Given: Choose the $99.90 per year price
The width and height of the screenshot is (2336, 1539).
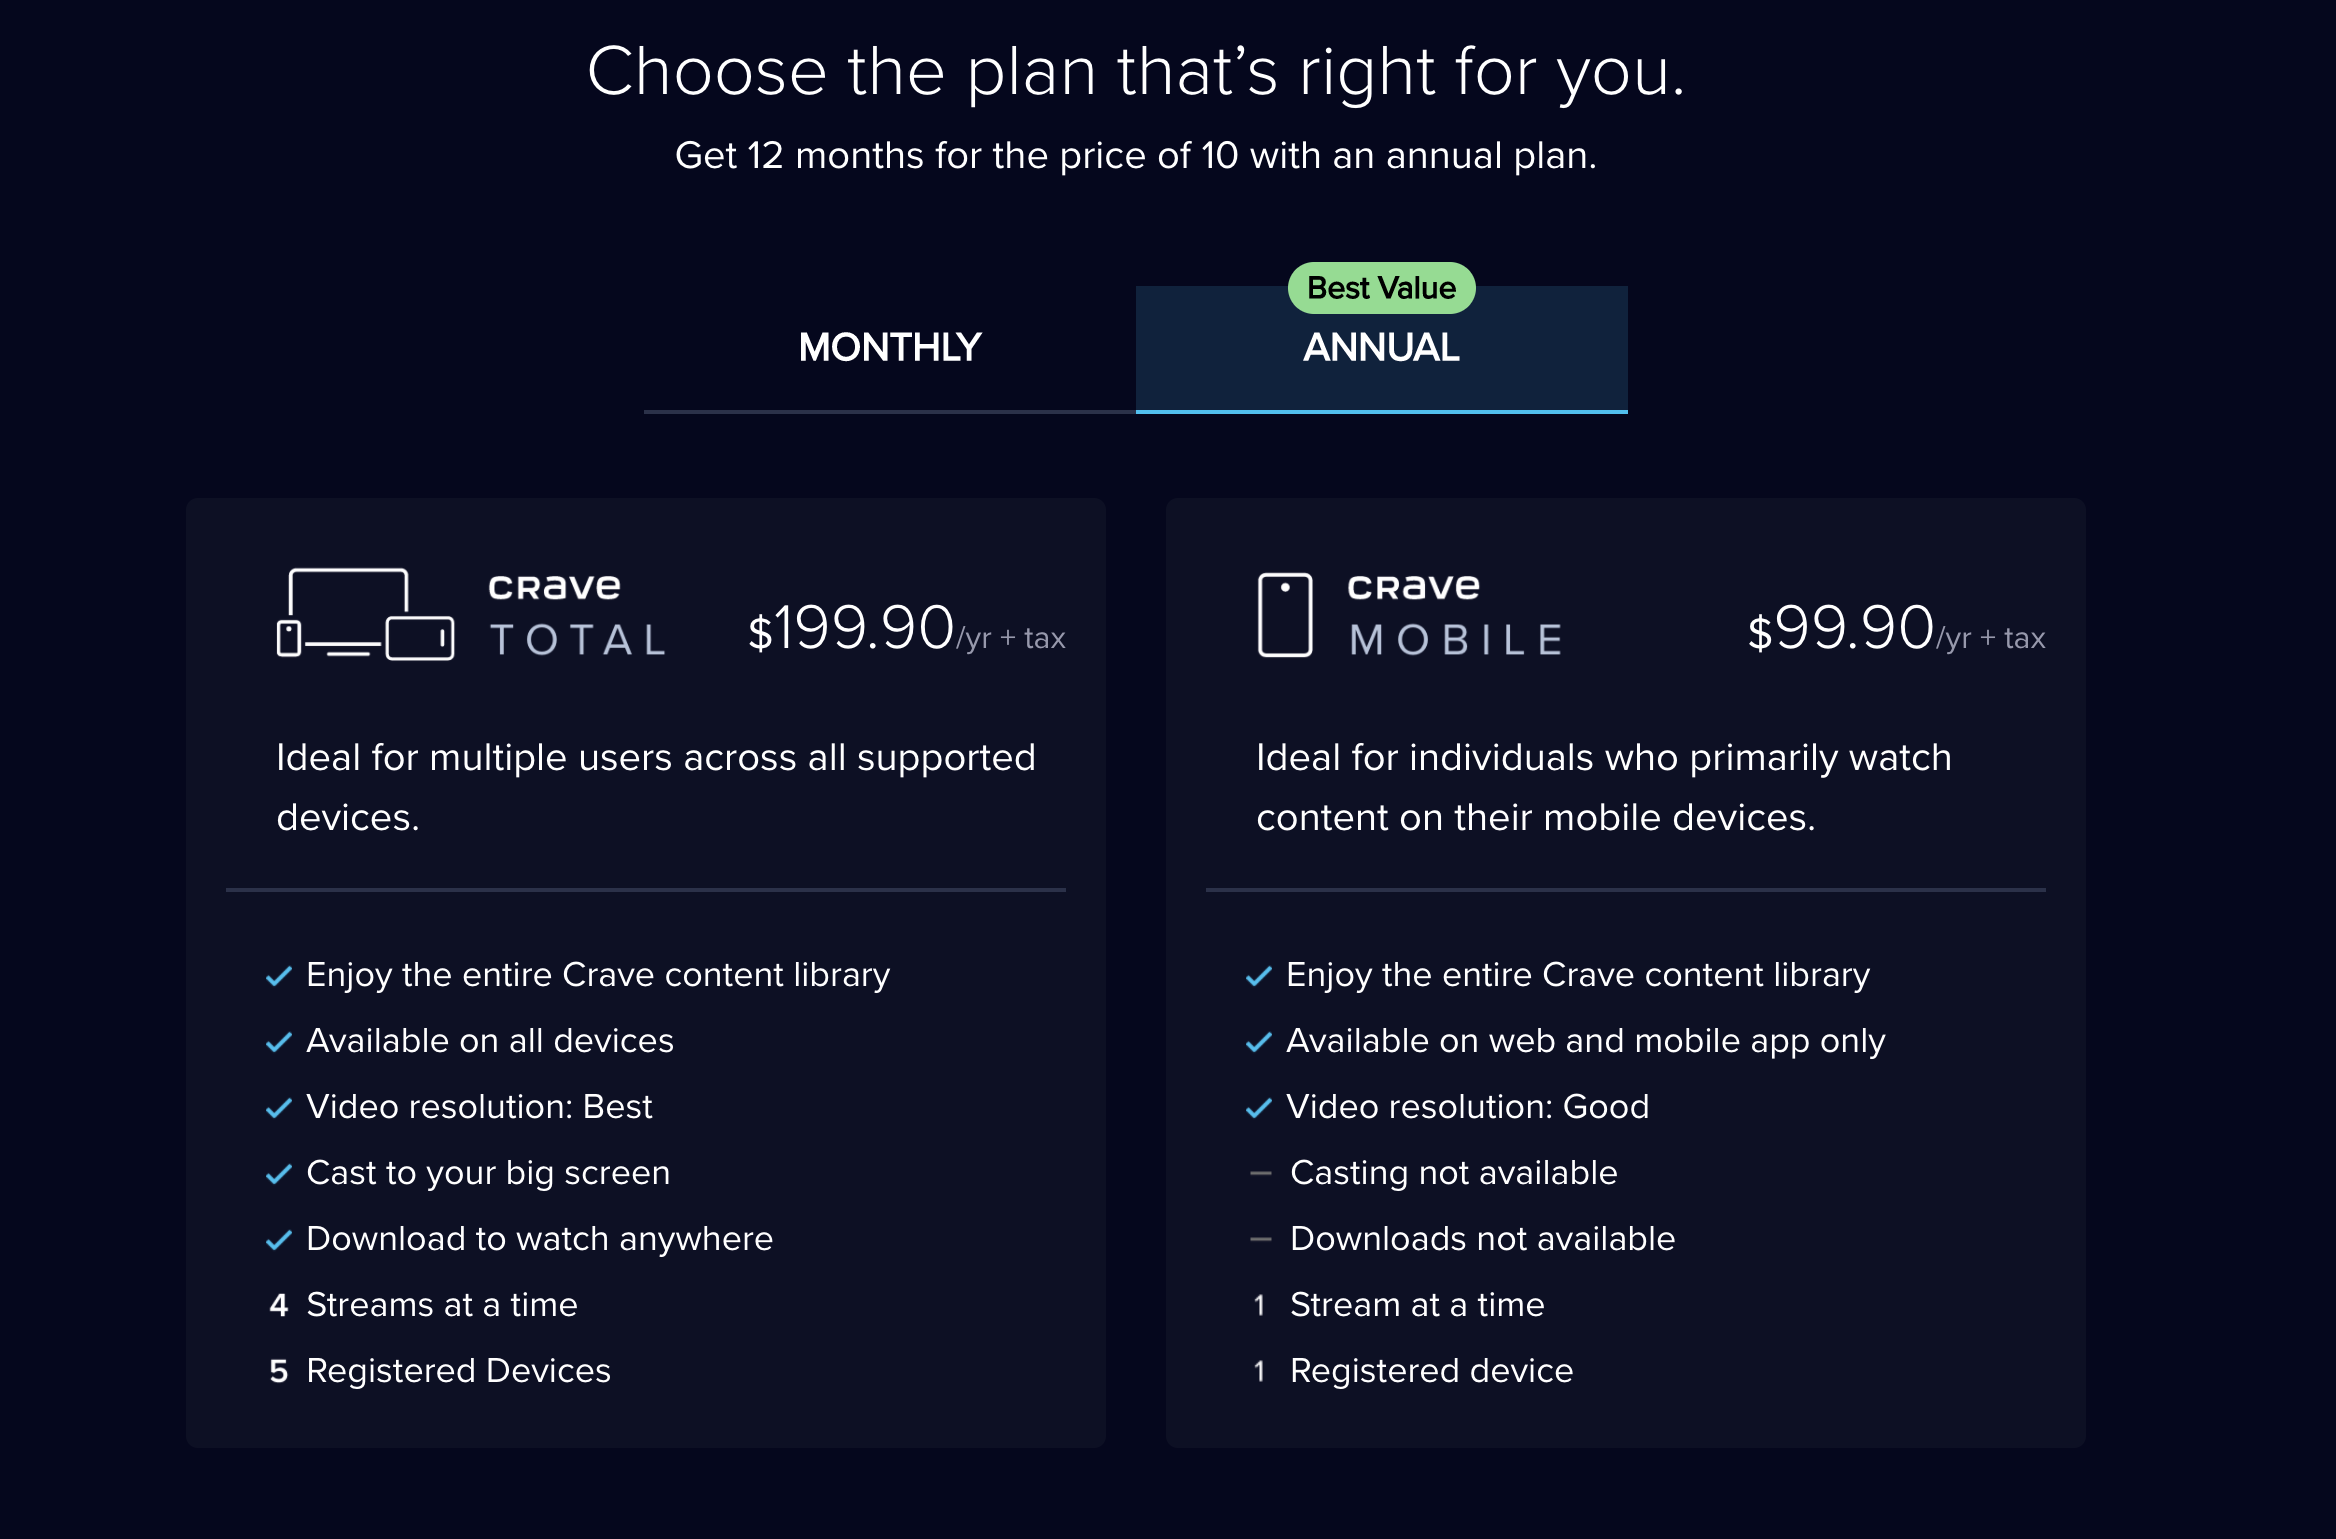Looking at the screenshot, I should point(1896,629).
